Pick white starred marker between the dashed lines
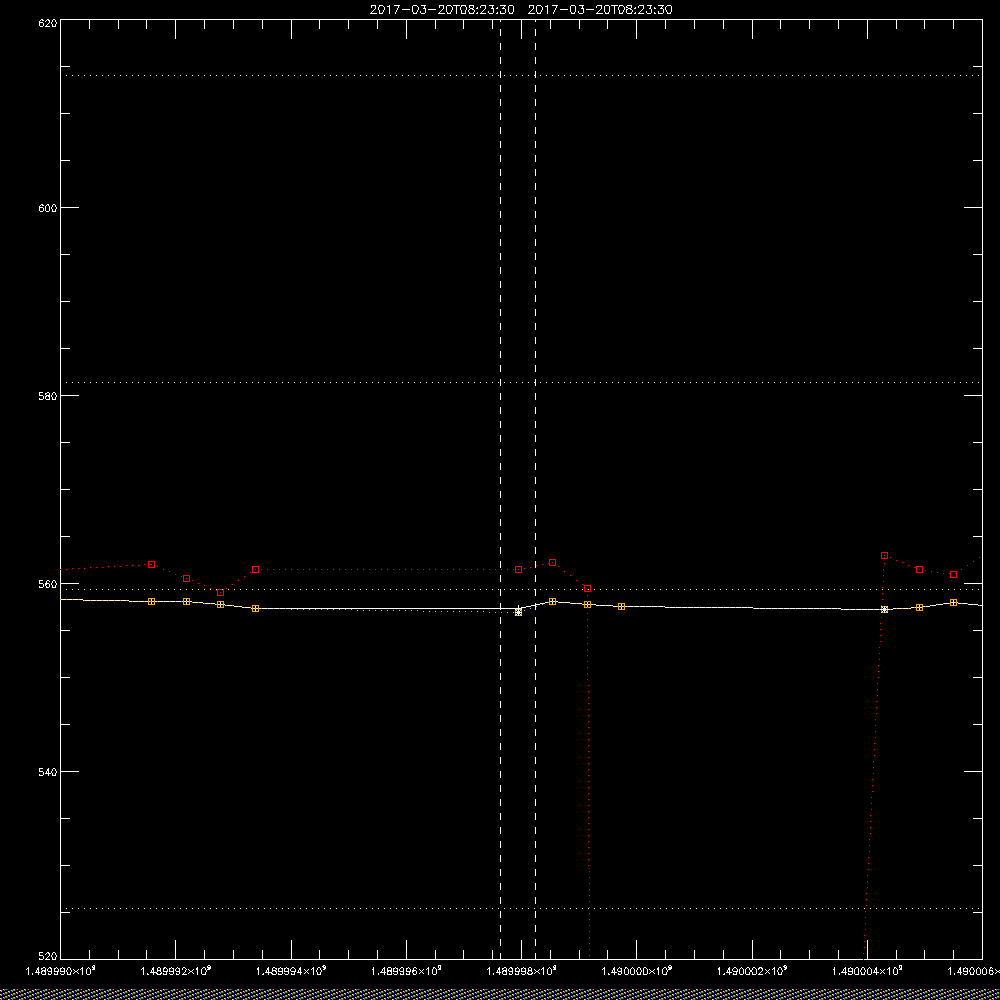This screenshot has width=1000, height=1000. (x=518, y=612)
